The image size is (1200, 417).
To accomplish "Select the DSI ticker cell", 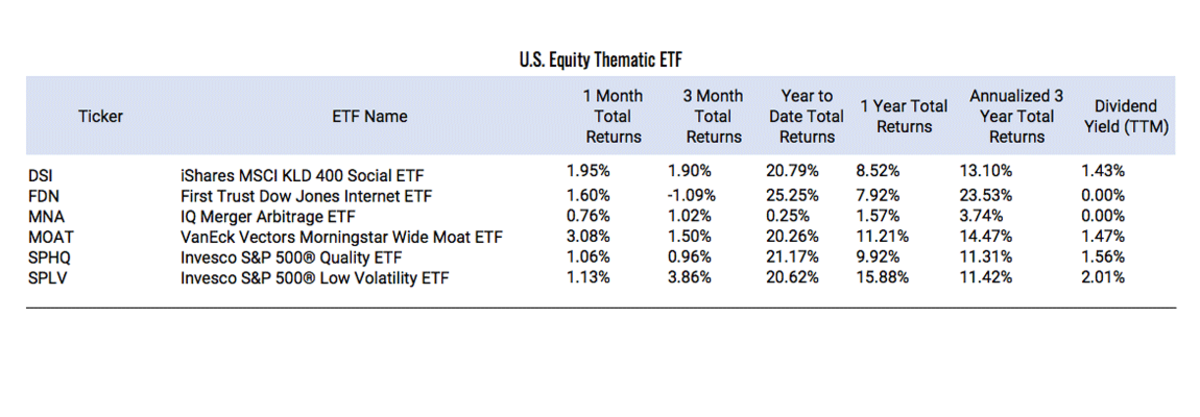I will click(41, 177).
